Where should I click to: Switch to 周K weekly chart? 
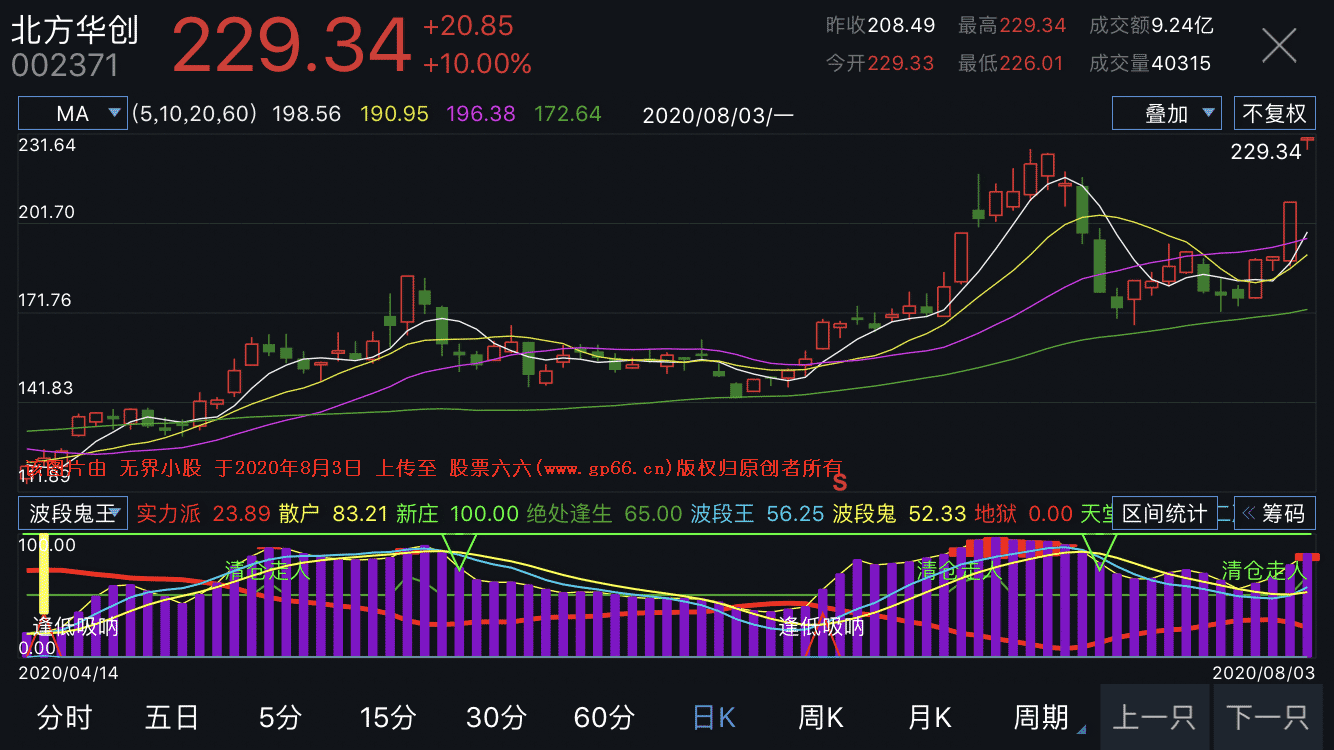tap(820, 717)
